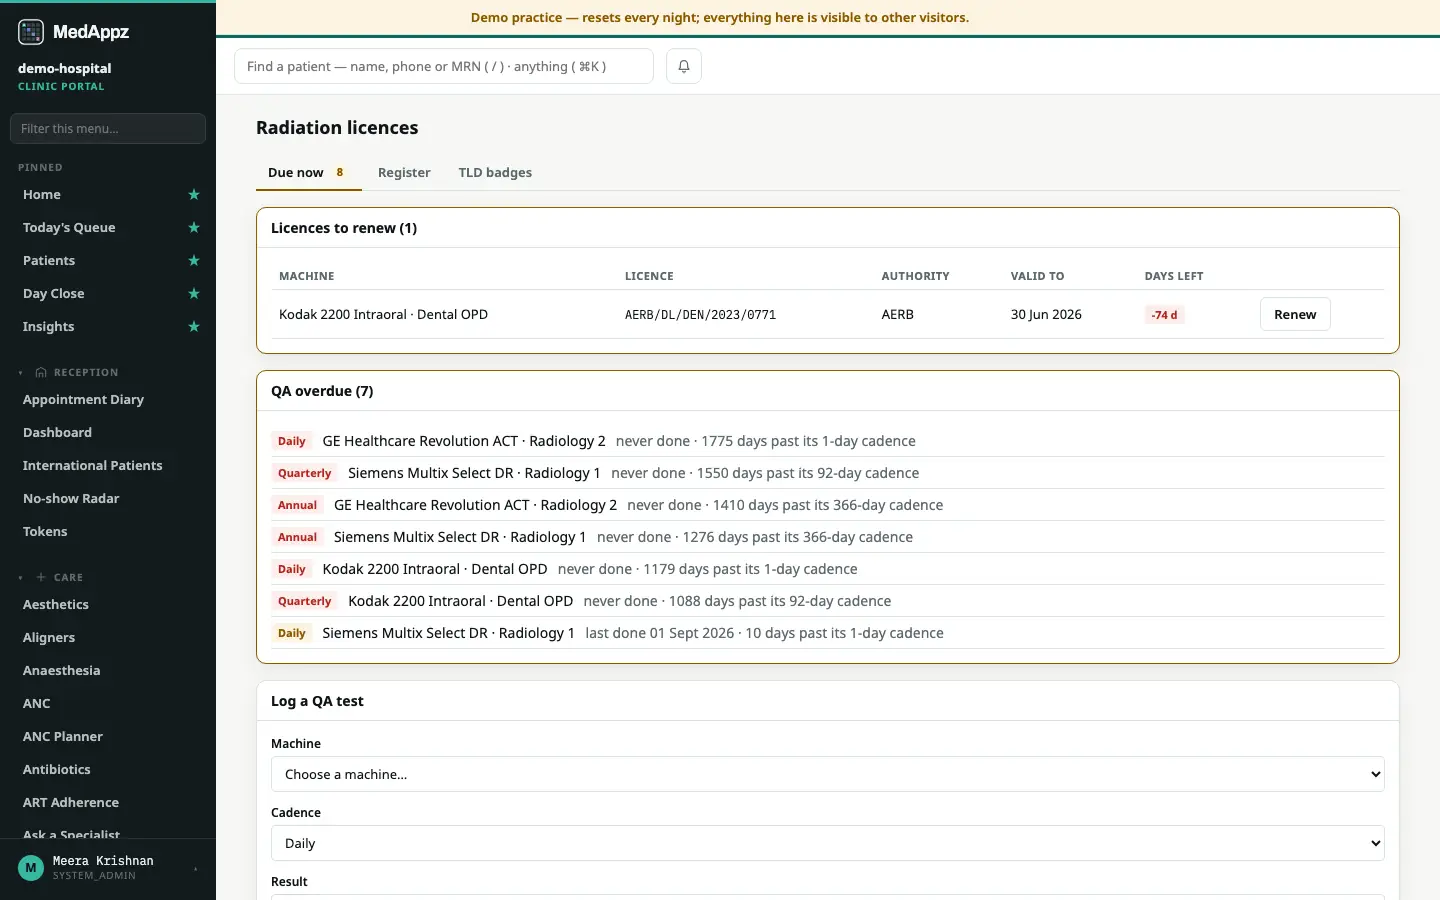Screen dimensions: 1440x900
Task: Click the 30 Jun 2026 valid-to date
Action: coord(1046,314)
